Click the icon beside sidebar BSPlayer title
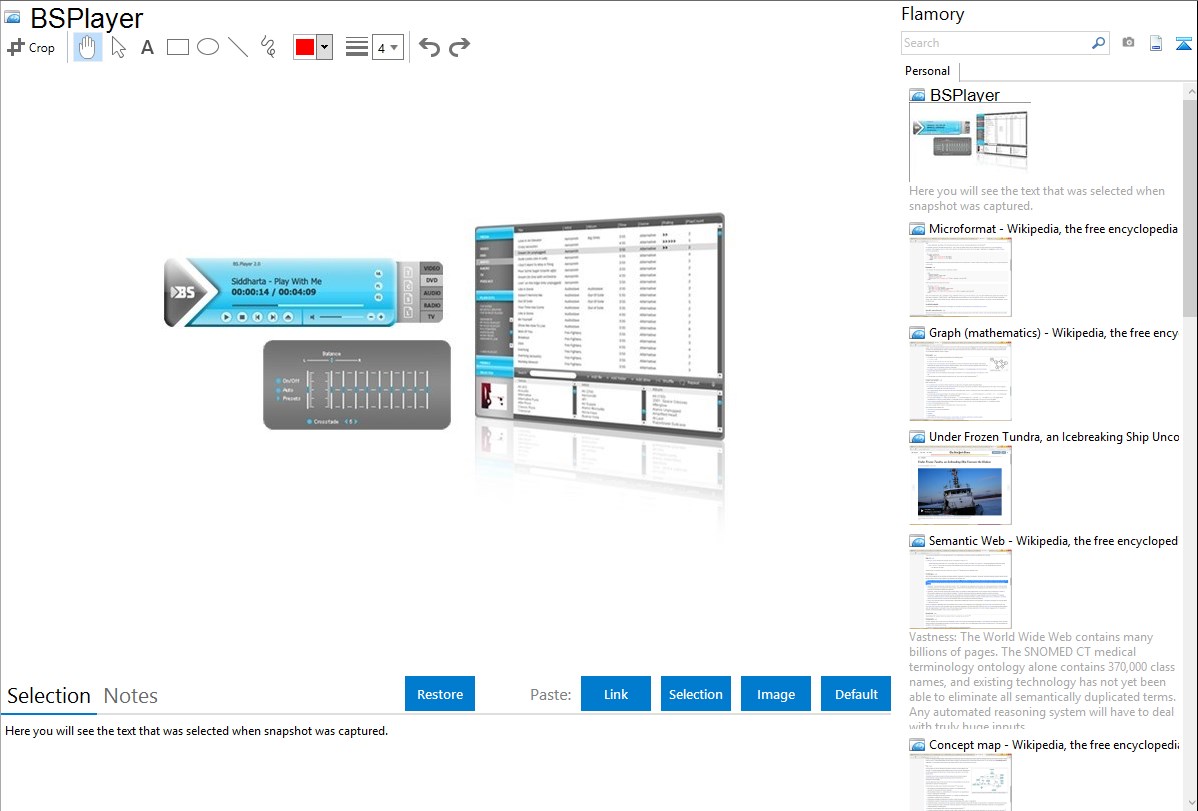This screenshot has width=1198, height=811. tap(918, 96)
